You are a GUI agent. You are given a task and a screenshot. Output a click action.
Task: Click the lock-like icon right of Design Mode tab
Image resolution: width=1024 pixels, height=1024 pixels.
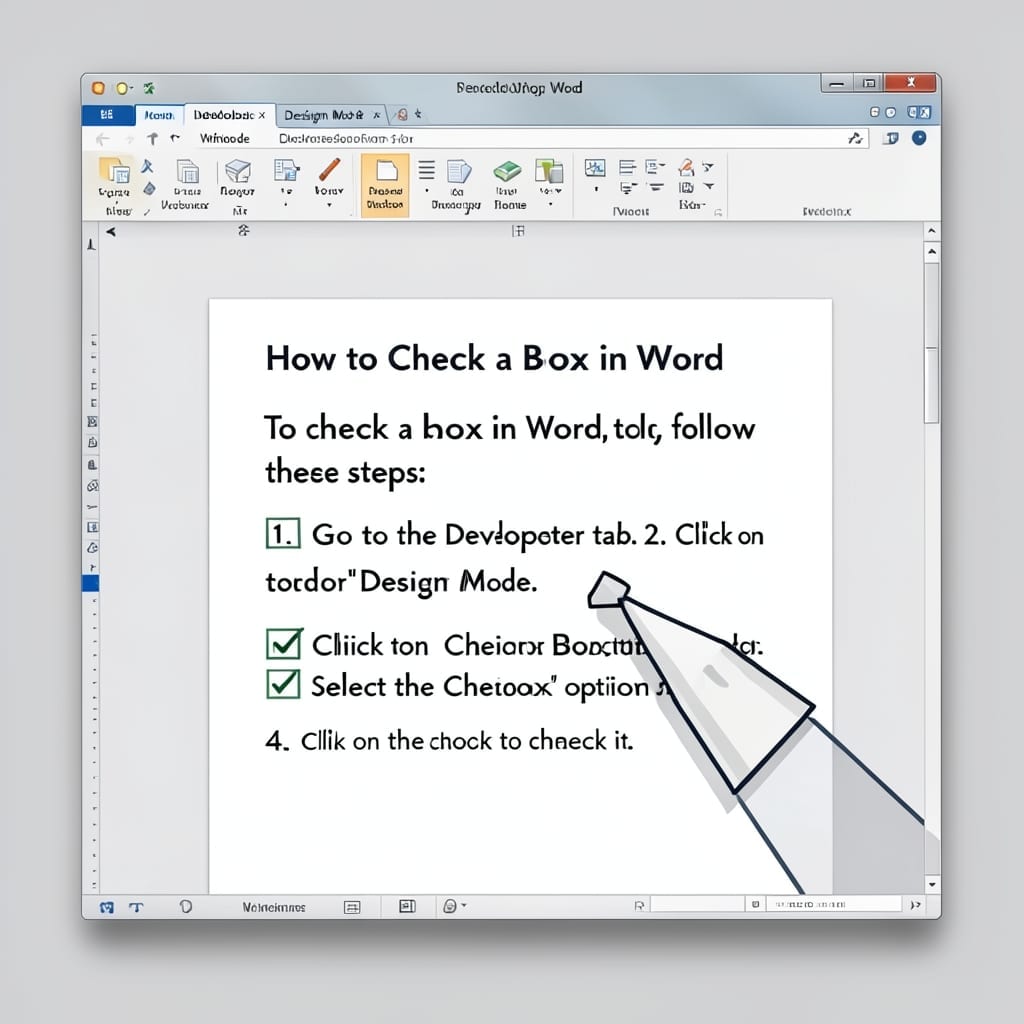click(402, 115)
